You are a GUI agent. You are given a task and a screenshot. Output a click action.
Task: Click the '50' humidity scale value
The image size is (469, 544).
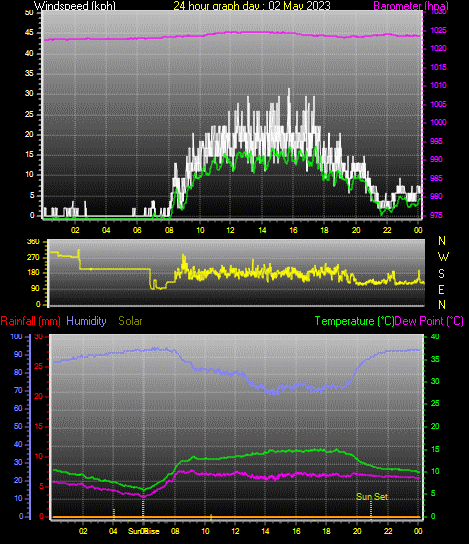click(x=18, y=426)
